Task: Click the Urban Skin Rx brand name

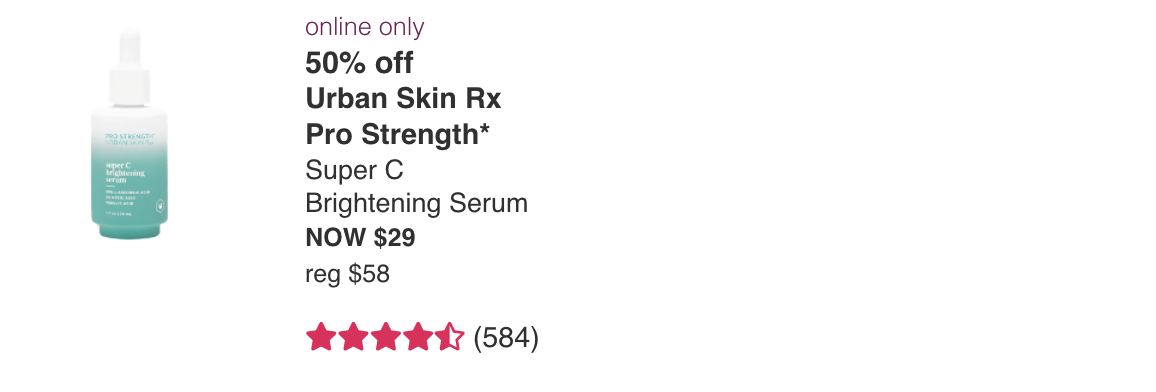Action: [x=403, y=98]
